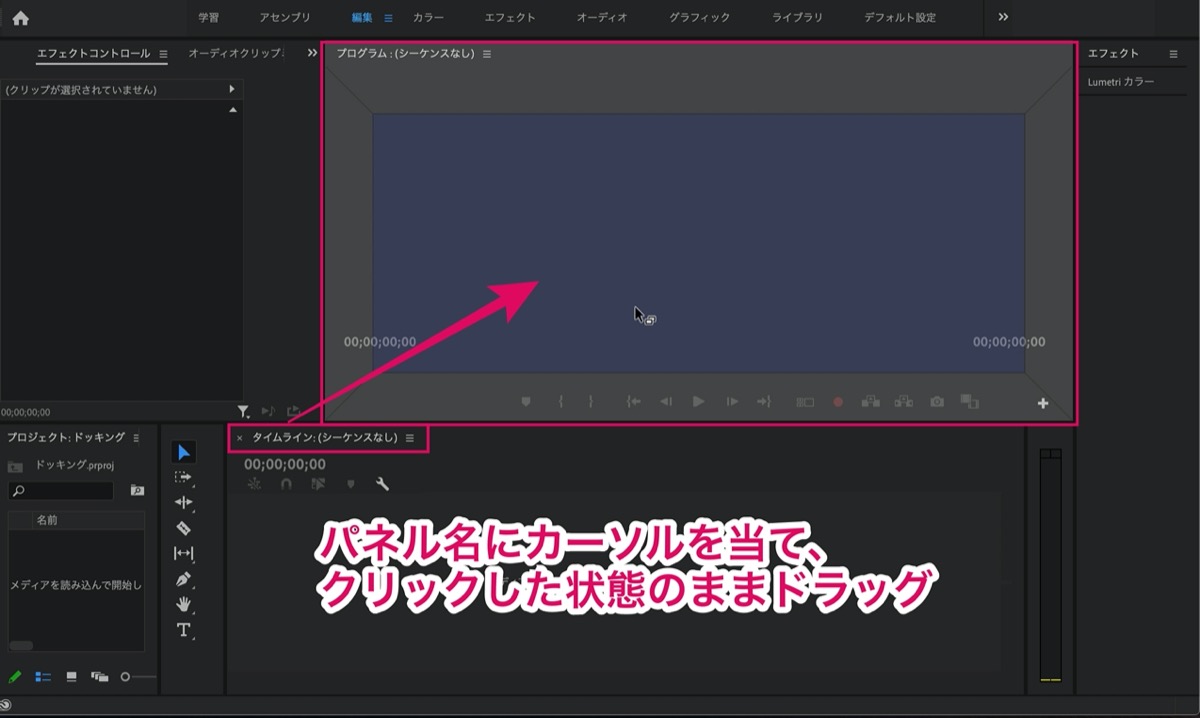1200x718 pixels.
Task: Open timeline wrench settings icon
Action: coord(382,484)
